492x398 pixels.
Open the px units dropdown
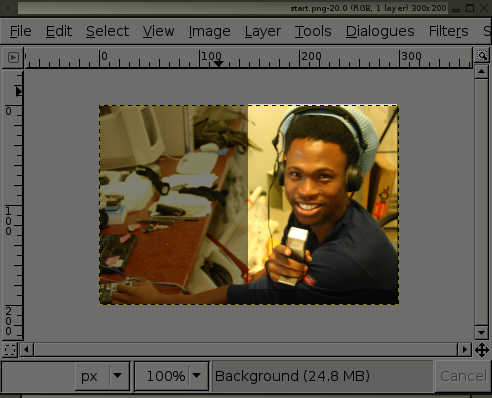tap(102, 376)
